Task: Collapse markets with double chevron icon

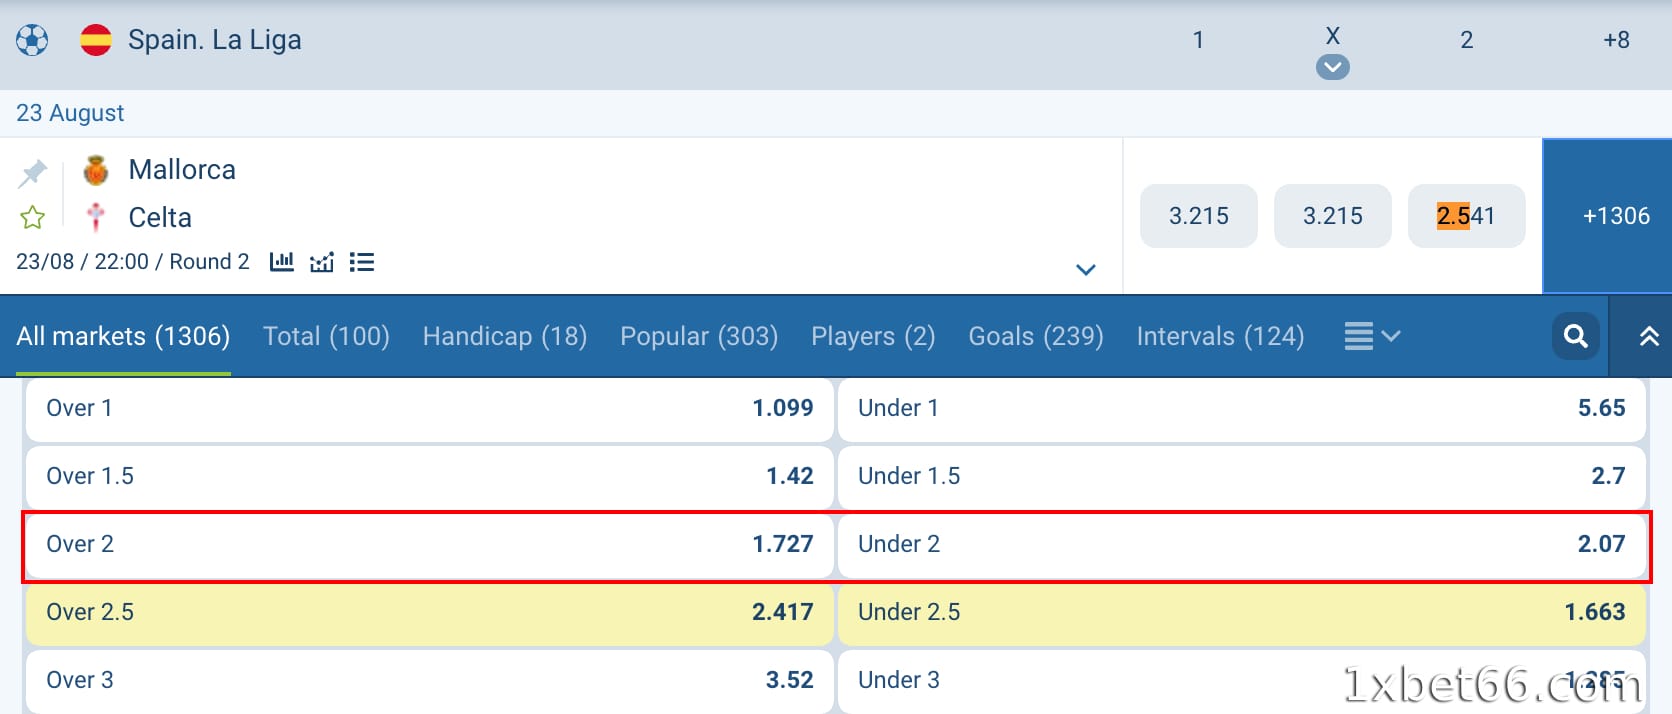Action: pyautogui.click(x=1649, y=336)
